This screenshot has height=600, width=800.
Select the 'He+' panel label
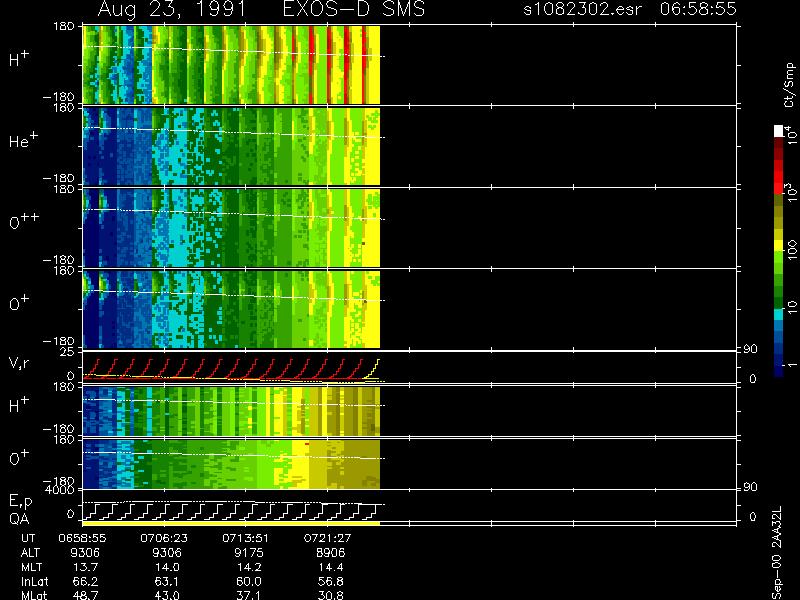pyautogui.click(x=23, y=140)
